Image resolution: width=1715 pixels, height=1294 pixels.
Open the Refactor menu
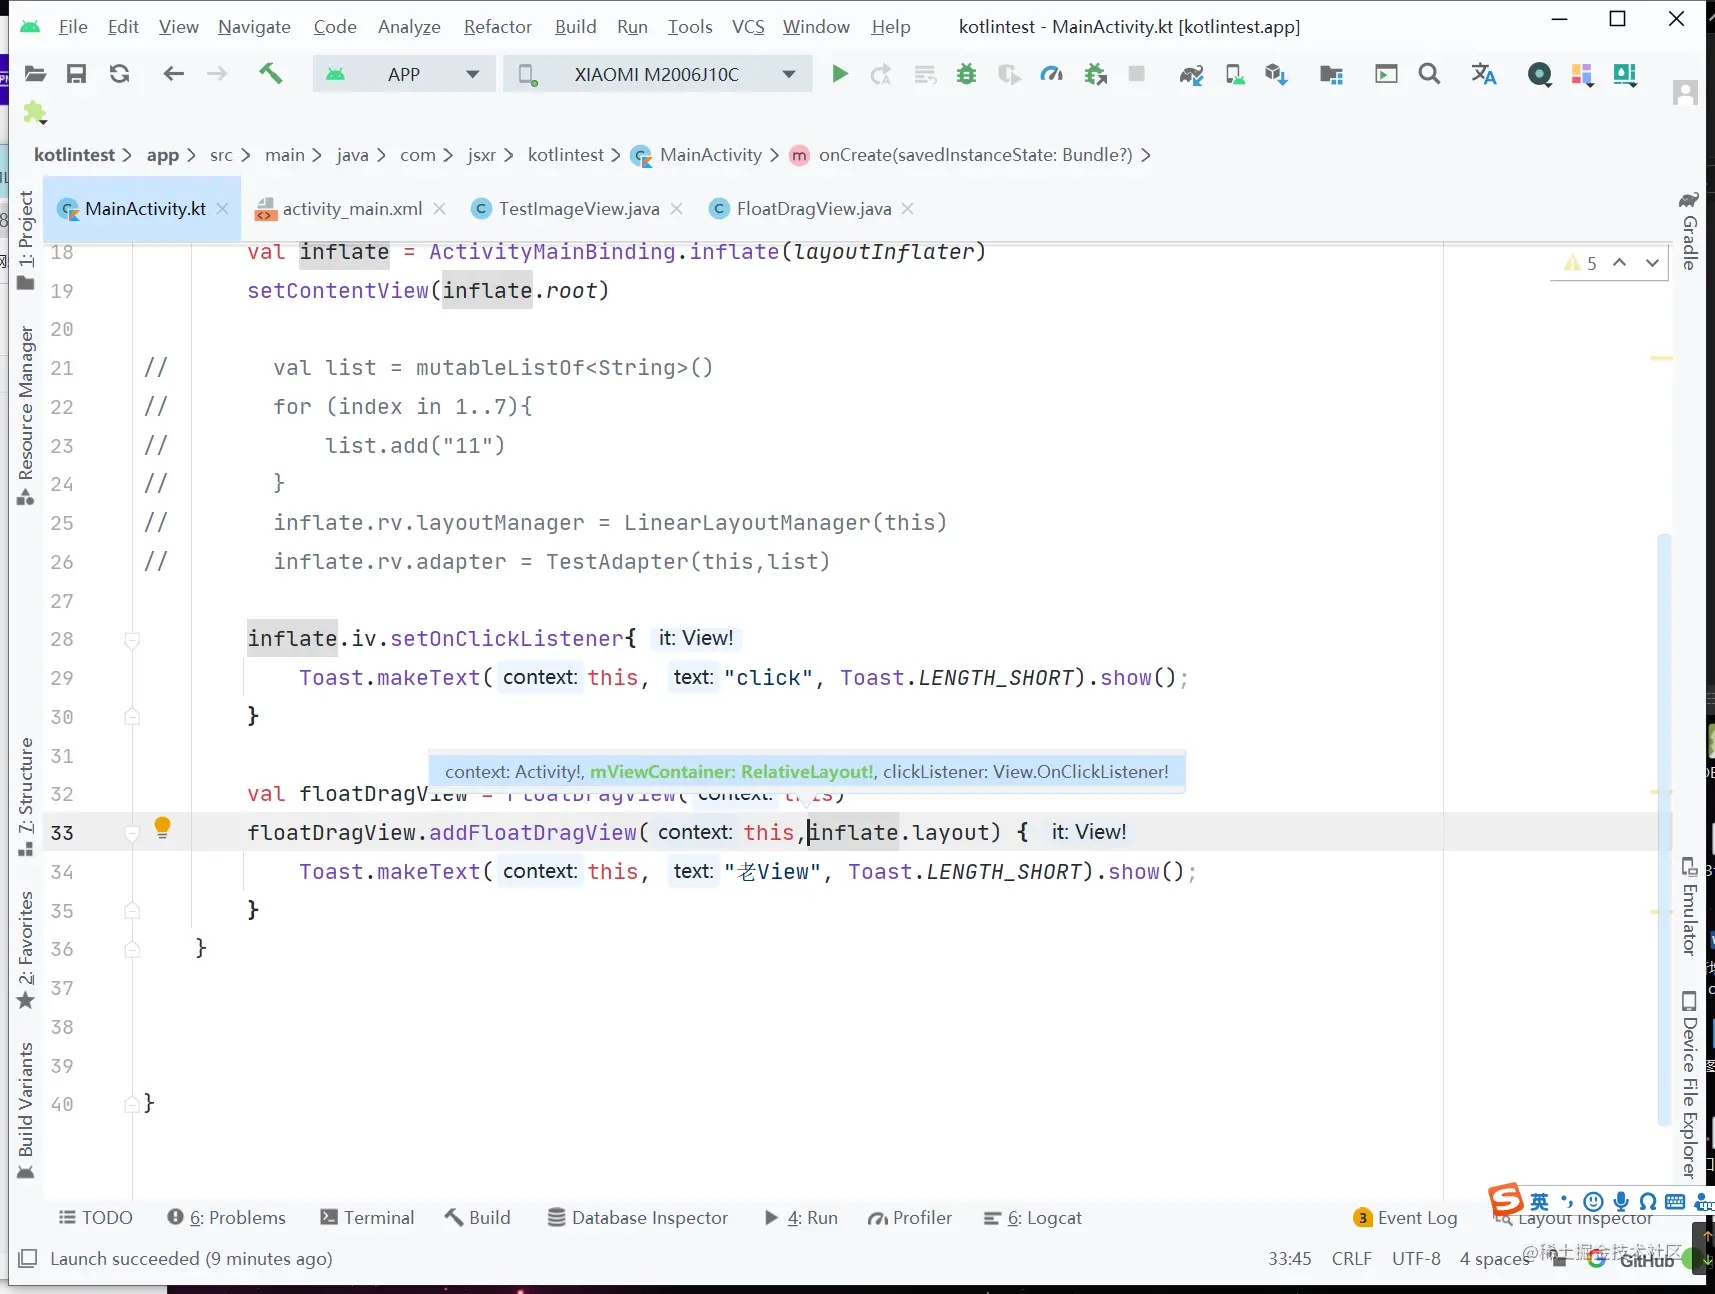tap(497, 27)
